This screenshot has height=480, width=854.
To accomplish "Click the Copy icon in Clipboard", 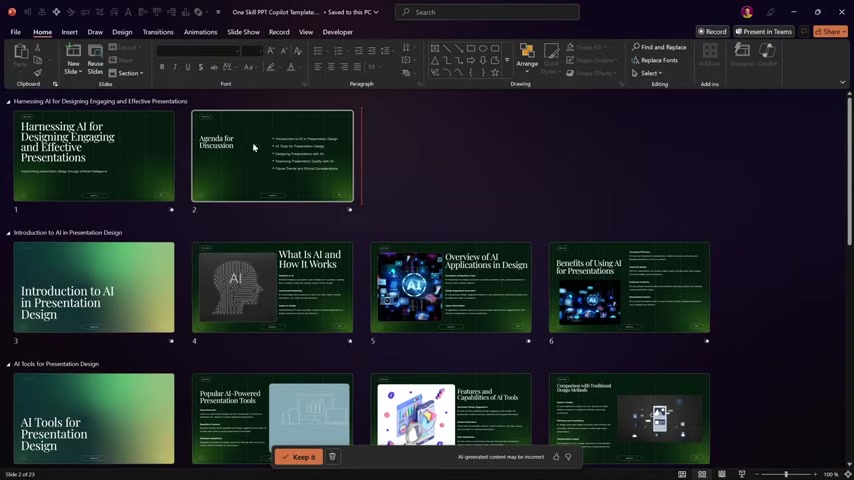I will click(38, 60).
